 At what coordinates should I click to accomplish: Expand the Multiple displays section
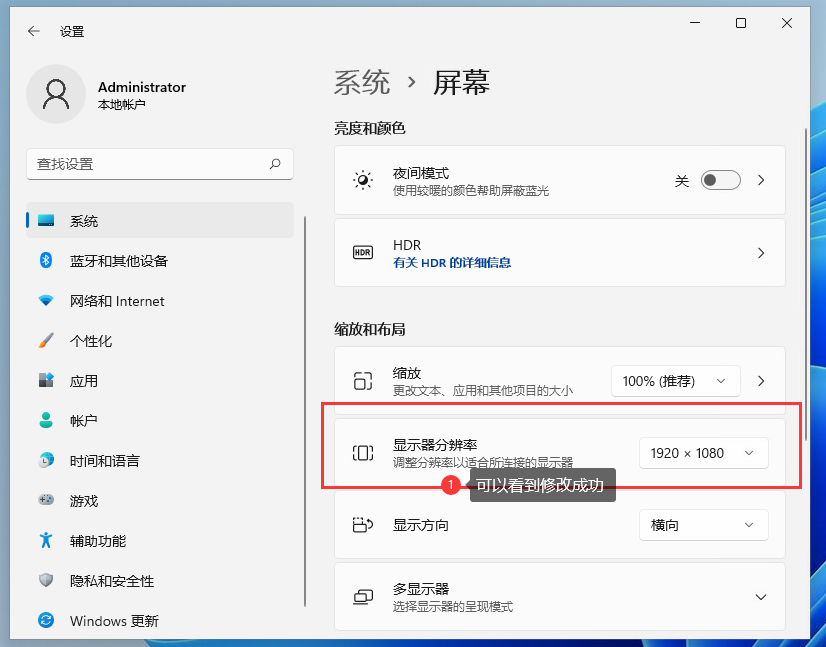coord(760,597)
